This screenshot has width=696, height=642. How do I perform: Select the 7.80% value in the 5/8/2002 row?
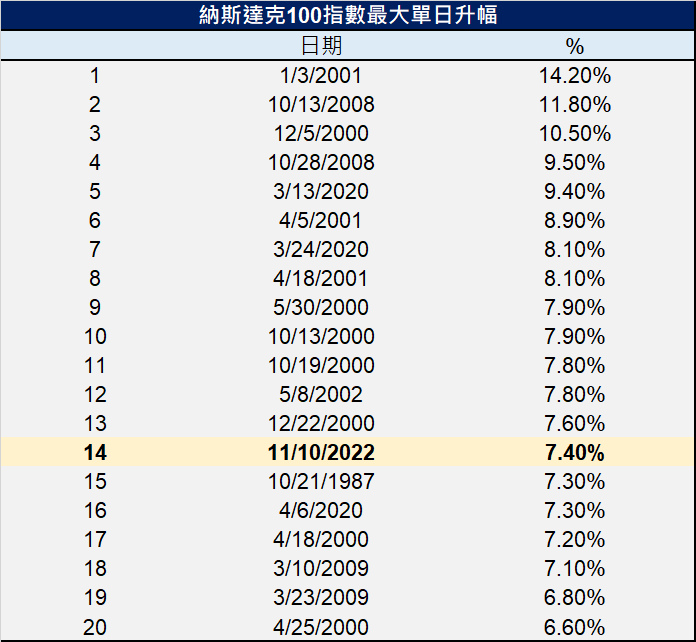click(x=575, y=394)
